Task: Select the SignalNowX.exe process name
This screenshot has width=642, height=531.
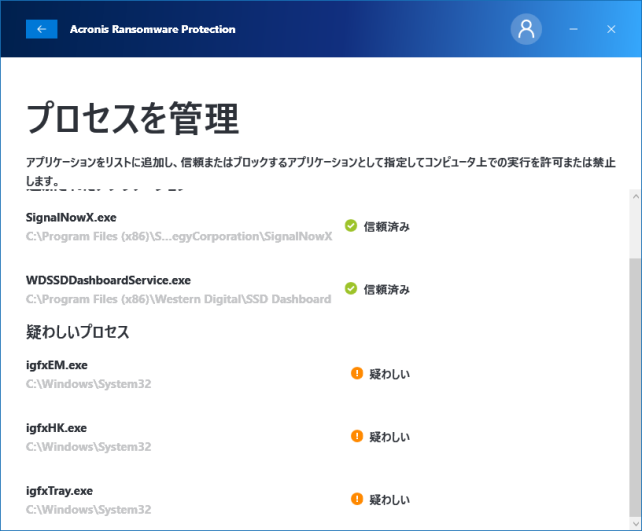Action: click(71, 217)
